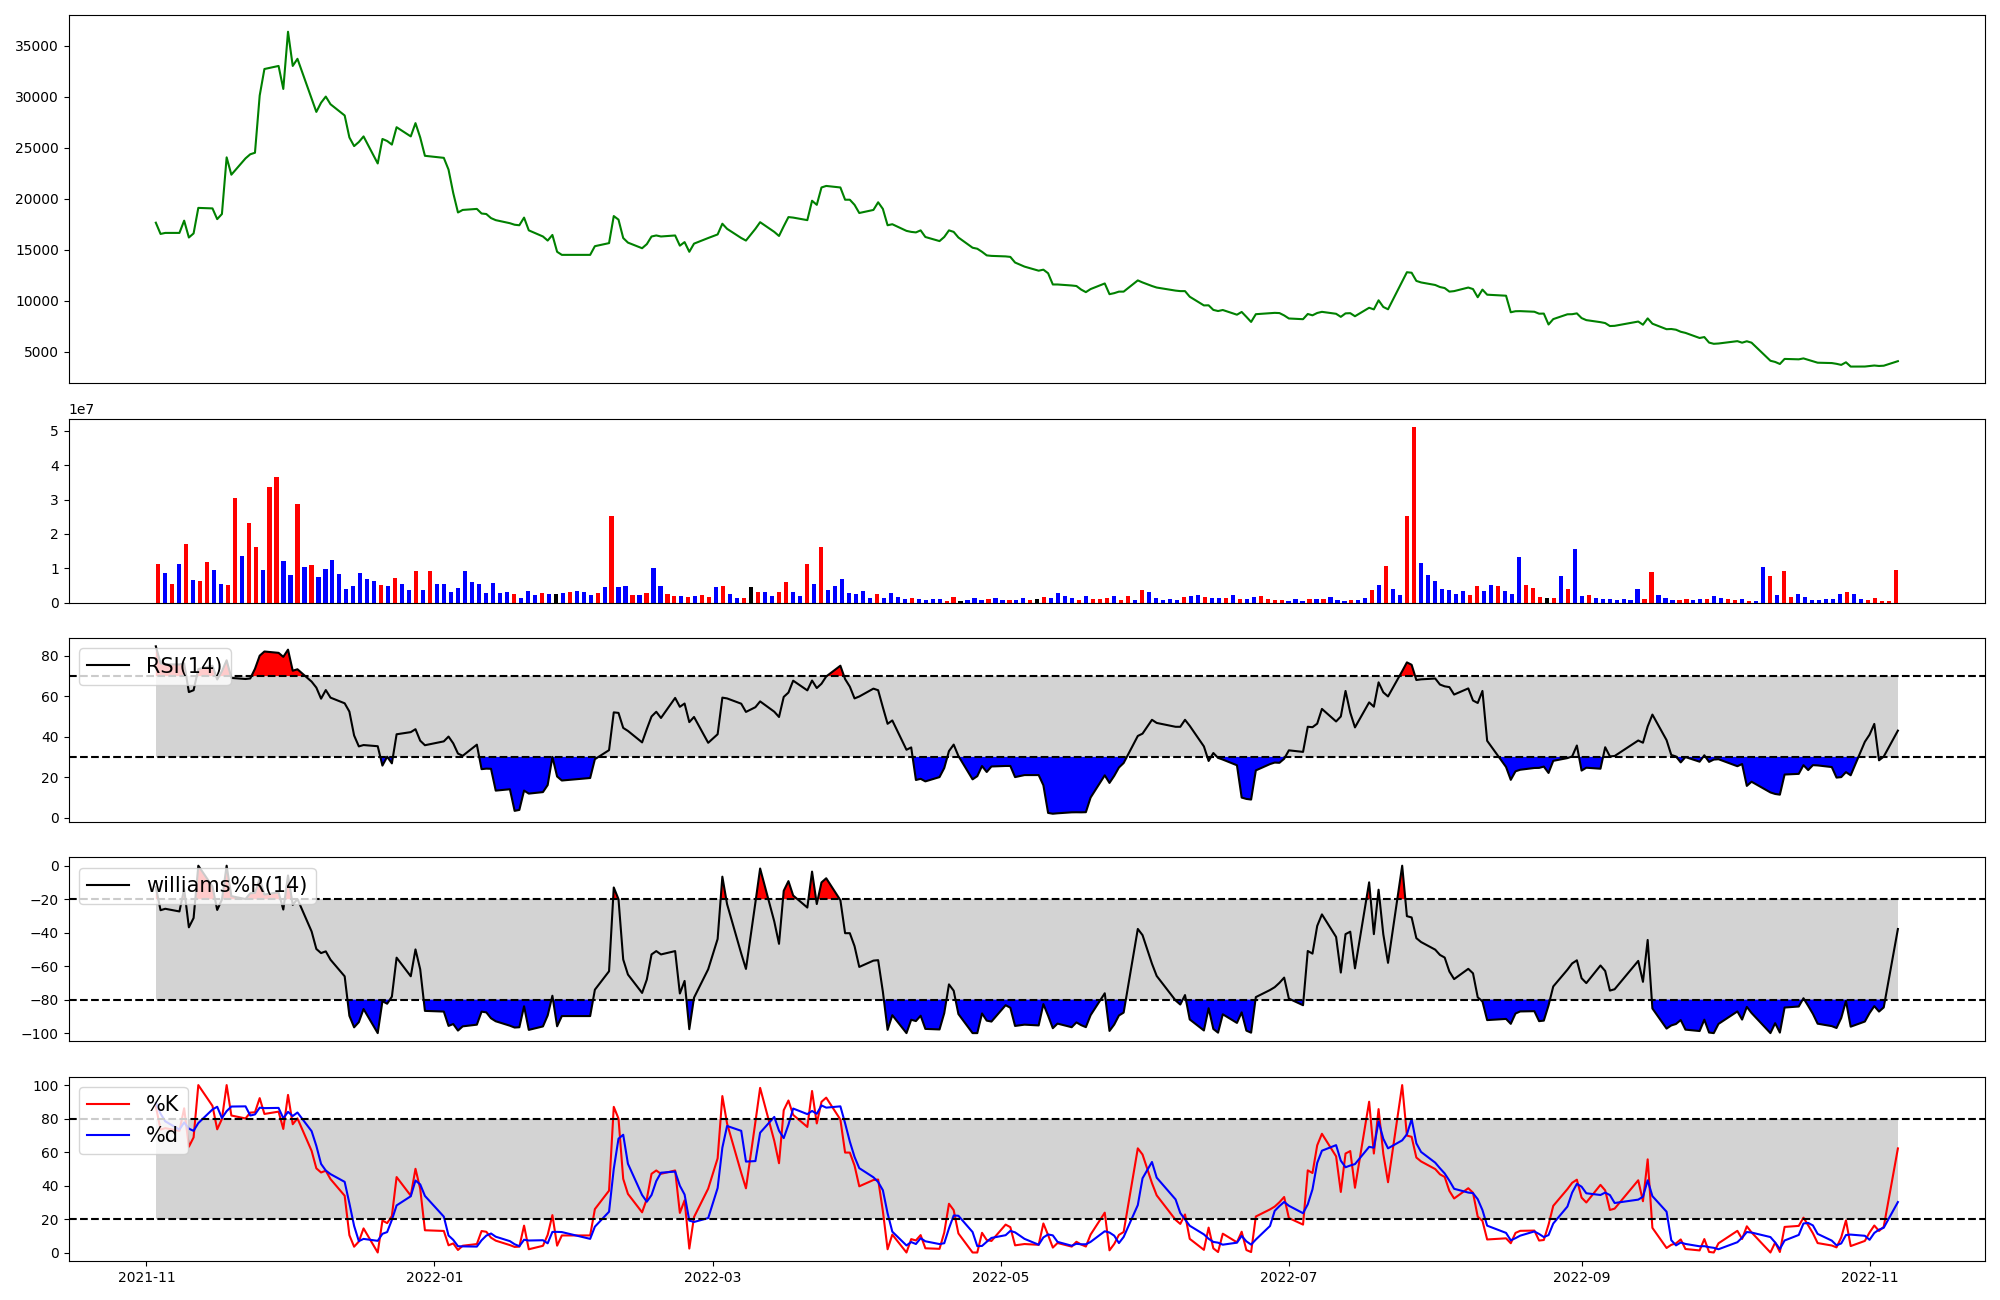The height and width of the screenshot is (1300, 2000).
Task: Click the 2022-01 x-axis date label
Action: (435, 1277)
